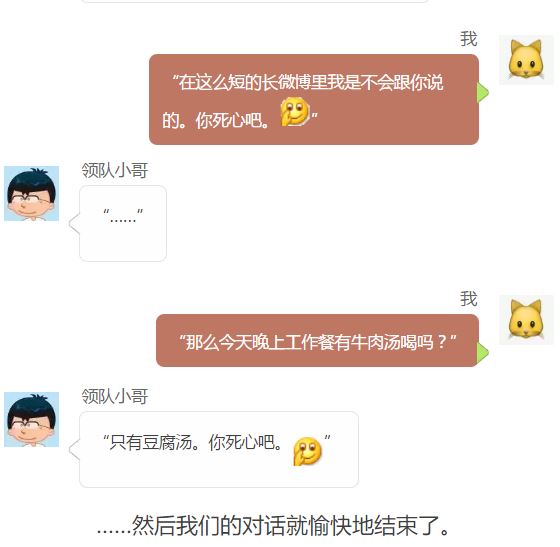Image resolution: width=560 pixels, height=547 pixels.
Task: Click the top 我 sender name
Action: click(x=469, y=39)
